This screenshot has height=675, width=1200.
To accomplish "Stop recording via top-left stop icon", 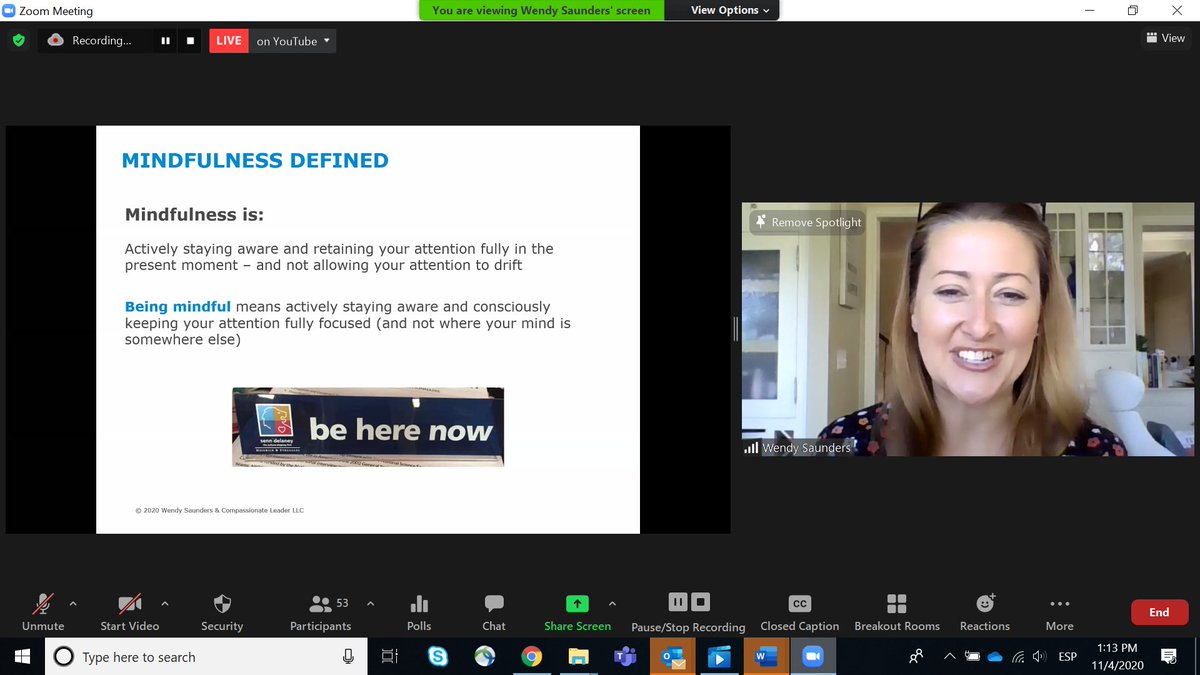I will pyautogui.click(x=191, y=41).
